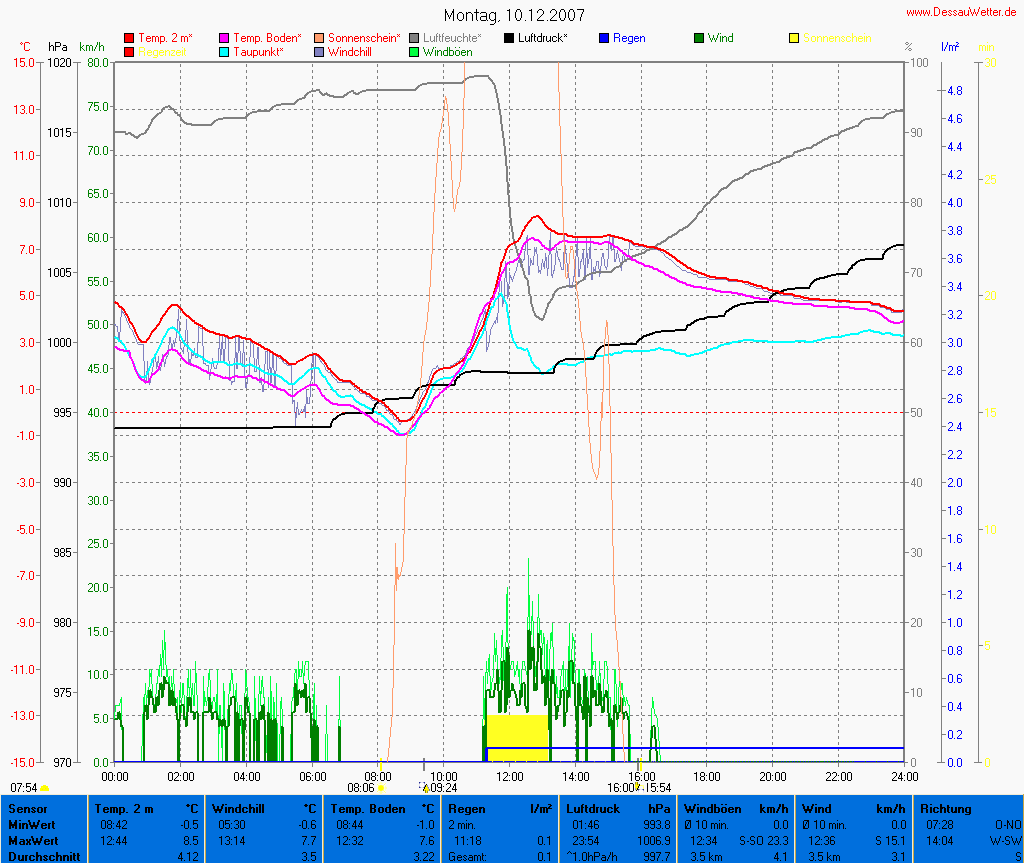Click the Windchill legend label
This screenshot has height=863, width=1024.
[x=352, y=51]
